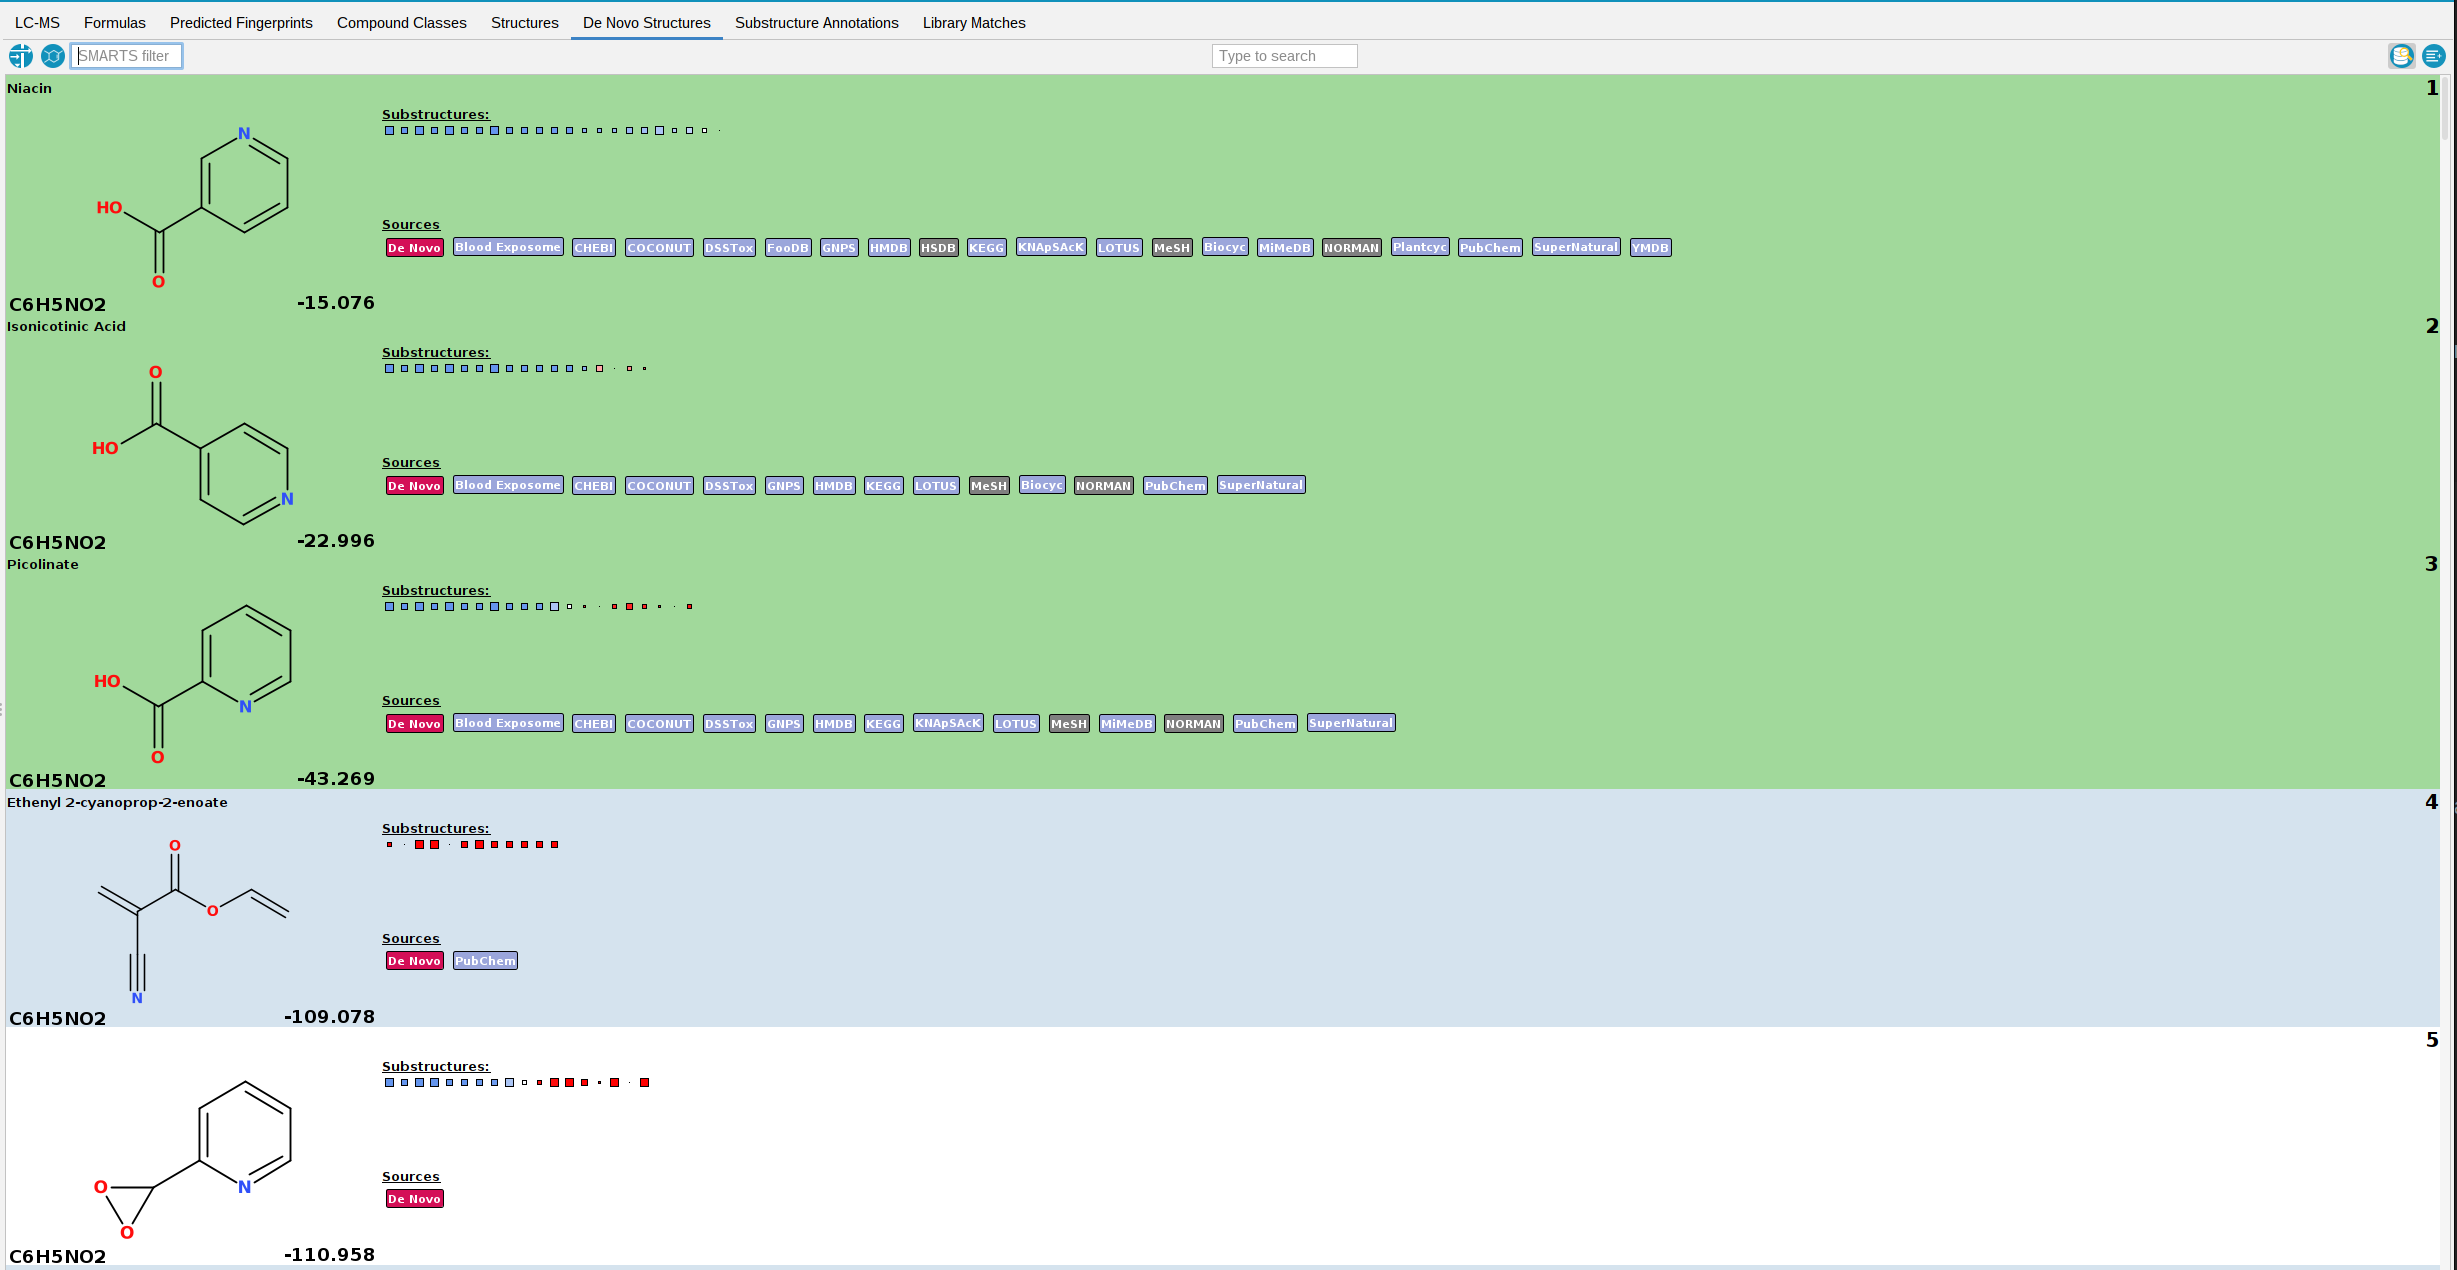Screen dimensions: 2457x1270
Task: Click the Type to search field
Action: 1284,55
